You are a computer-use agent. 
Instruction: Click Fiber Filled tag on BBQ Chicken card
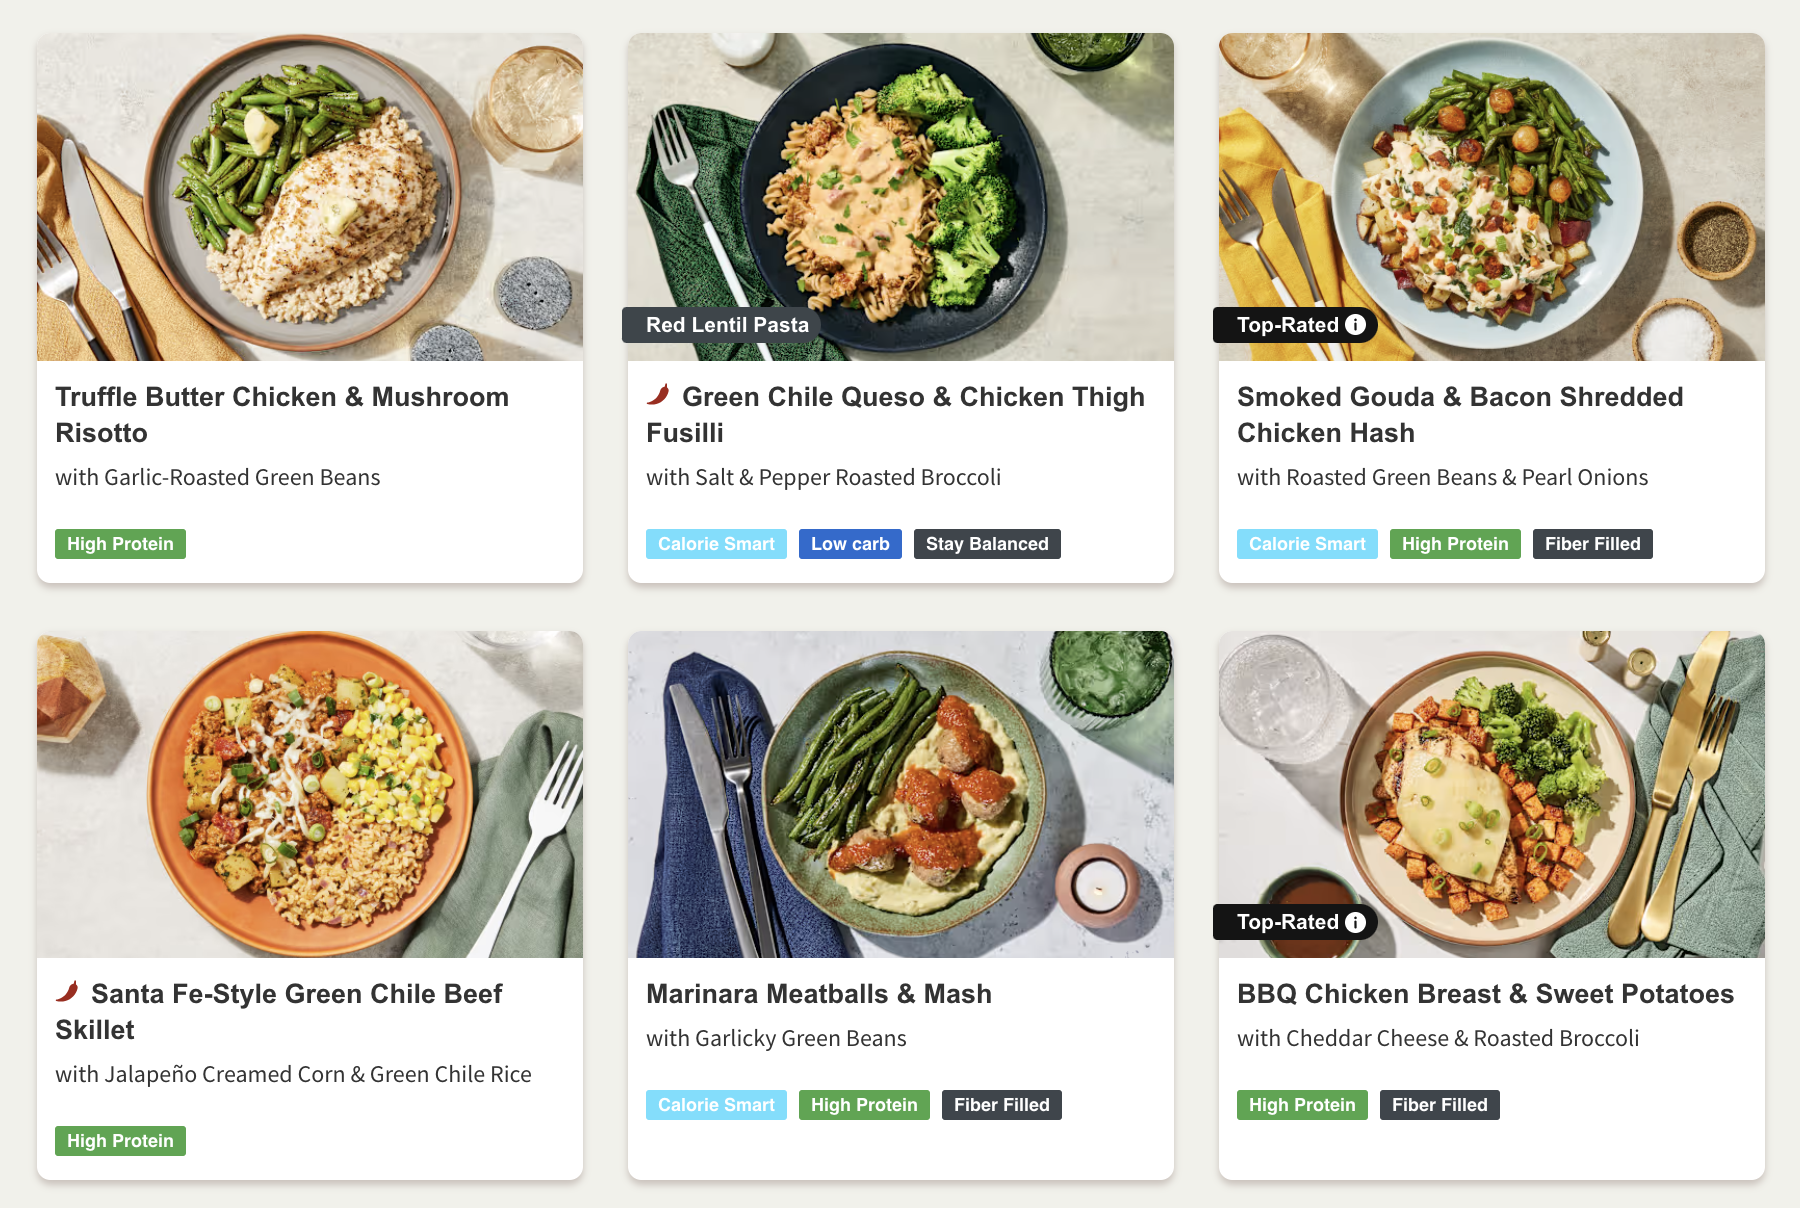[1439, 1105]
